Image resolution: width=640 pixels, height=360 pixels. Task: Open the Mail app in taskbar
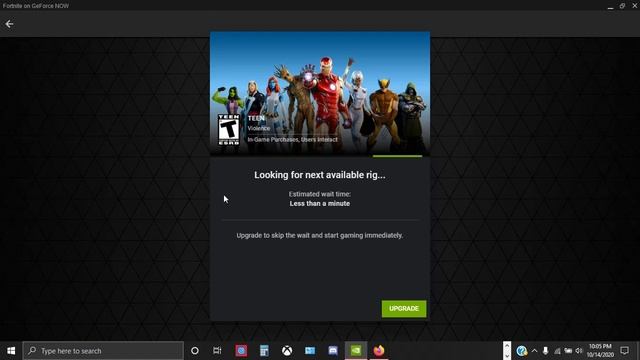coord(310,351)
